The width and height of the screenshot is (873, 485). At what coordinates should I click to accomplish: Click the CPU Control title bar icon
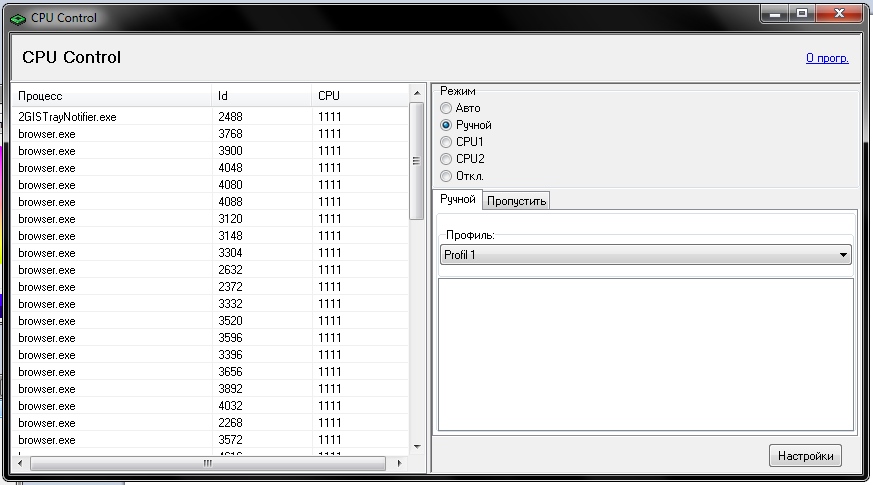pos(17,17)
